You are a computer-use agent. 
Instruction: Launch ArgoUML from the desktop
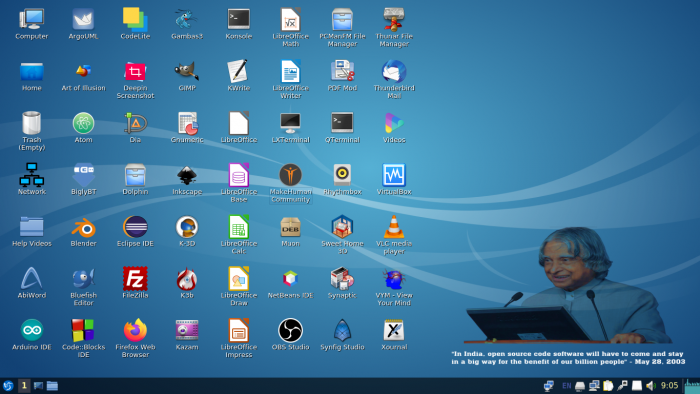(83, 20)
